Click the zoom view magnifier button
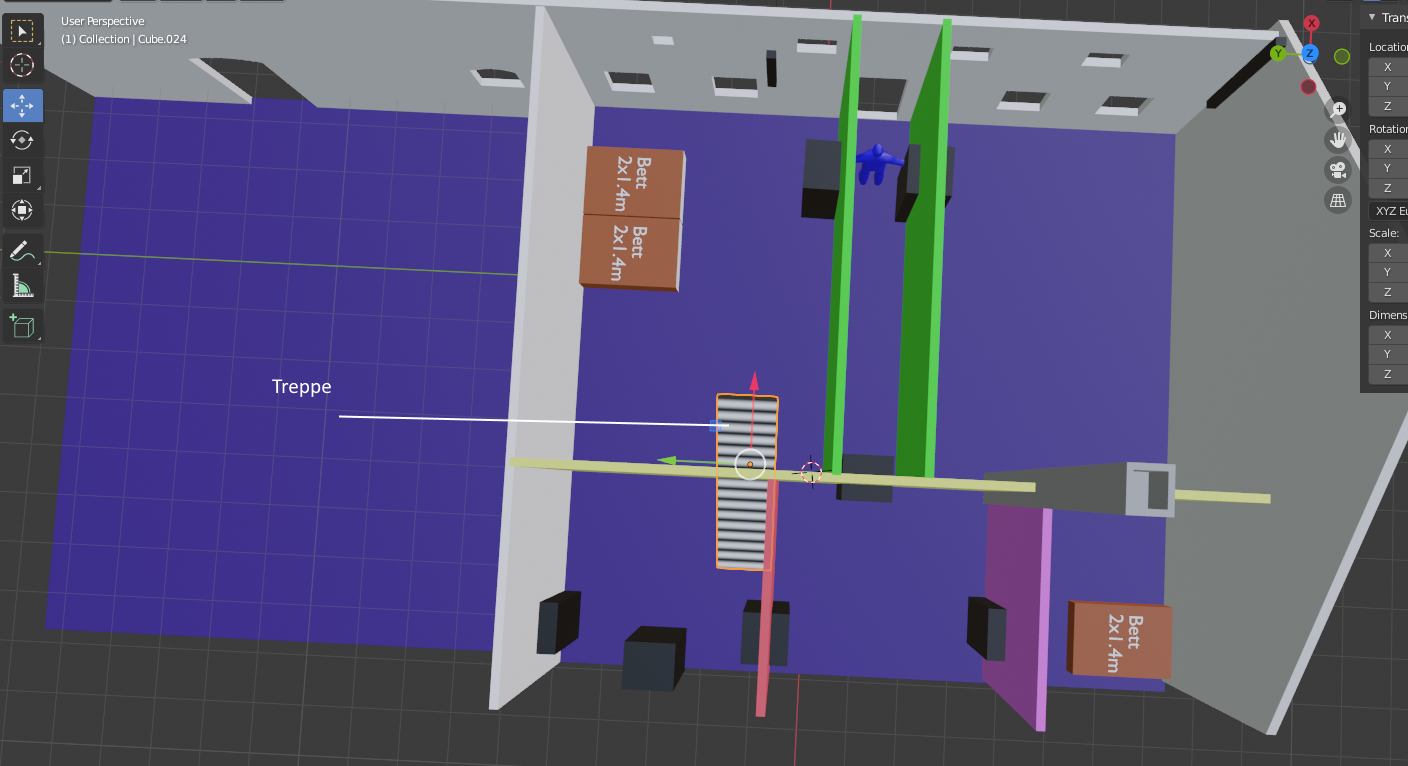 (1338, 109)
